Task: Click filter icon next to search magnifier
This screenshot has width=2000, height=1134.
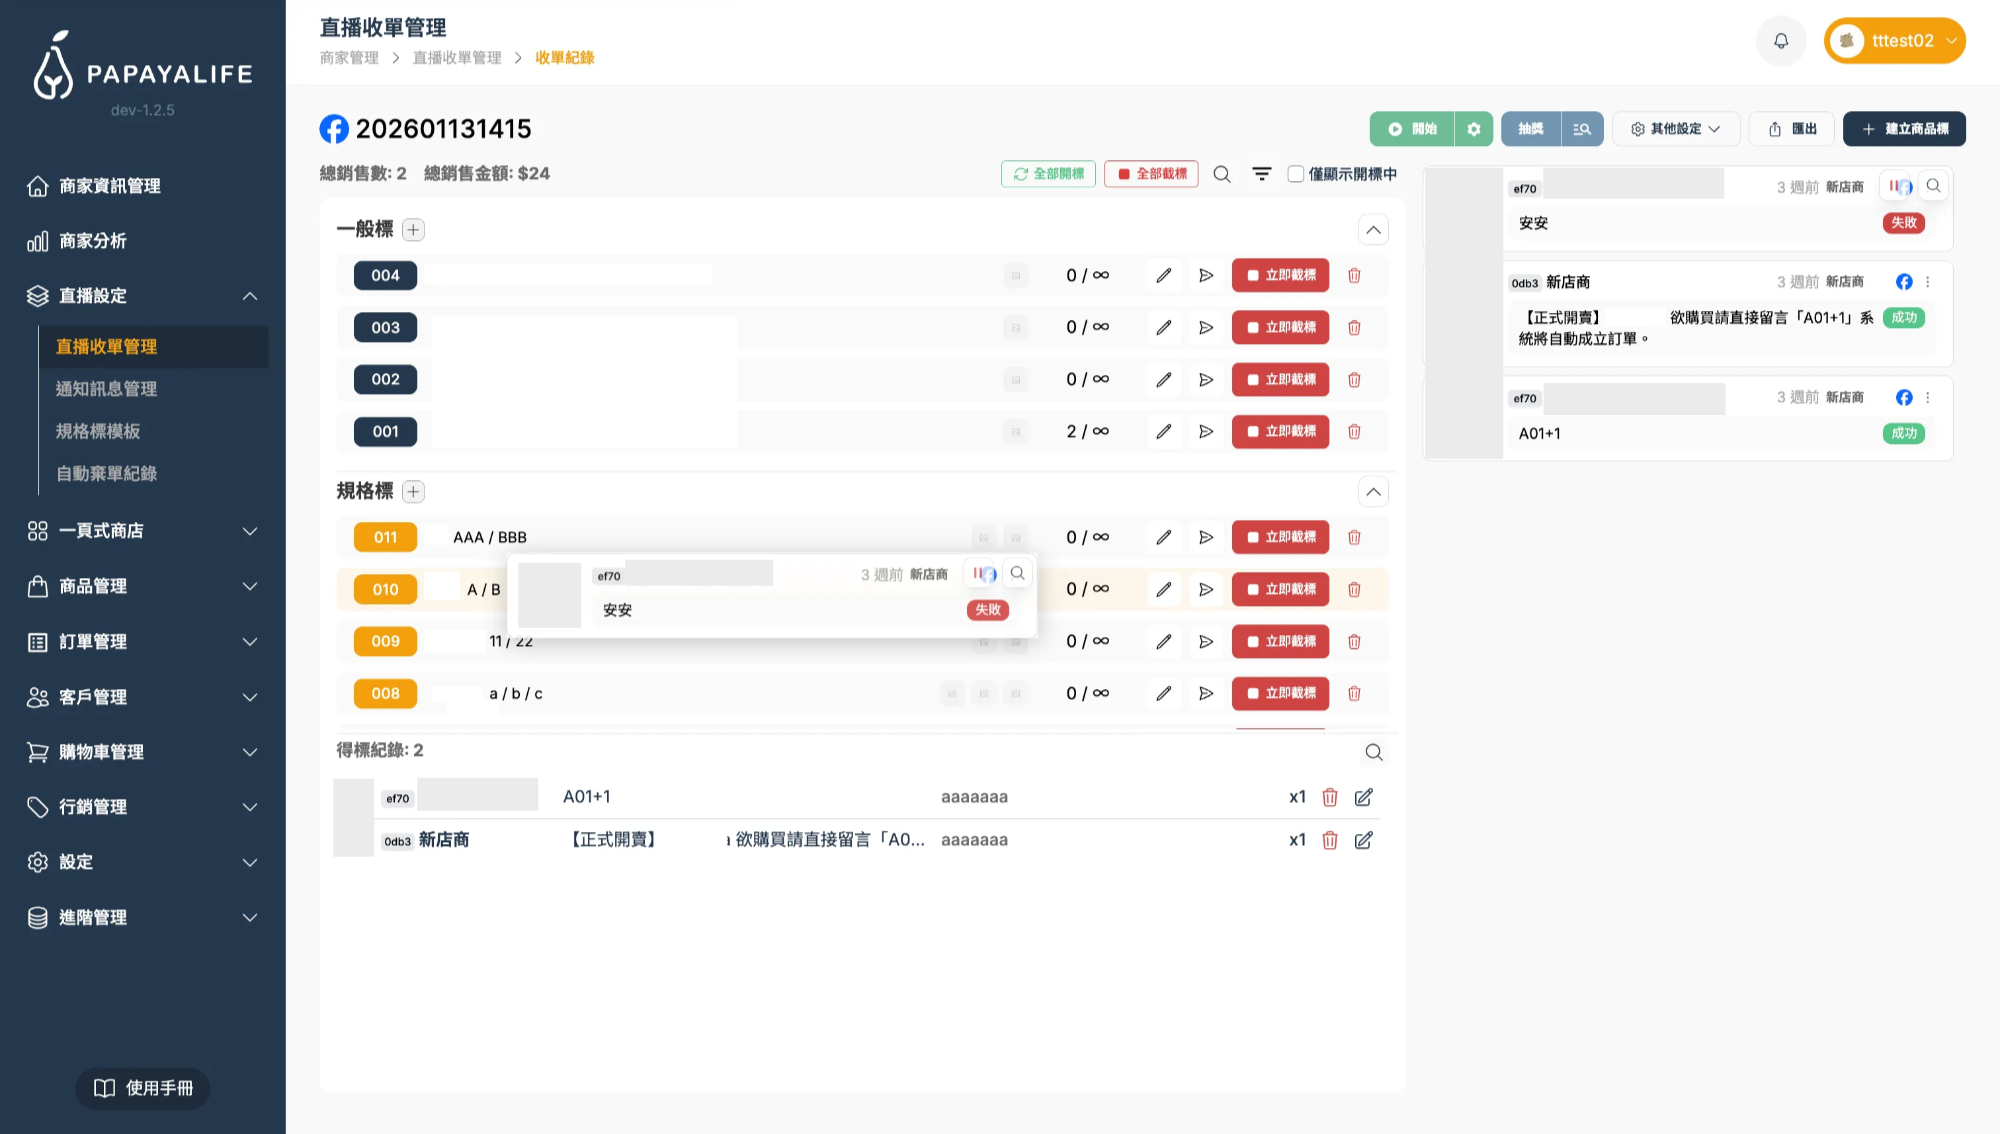Action: click(x=1262, y=174)
